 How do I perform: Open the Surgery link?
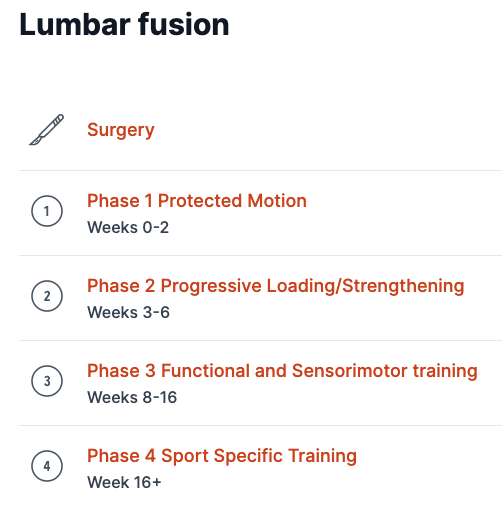(x=121, y=130)
